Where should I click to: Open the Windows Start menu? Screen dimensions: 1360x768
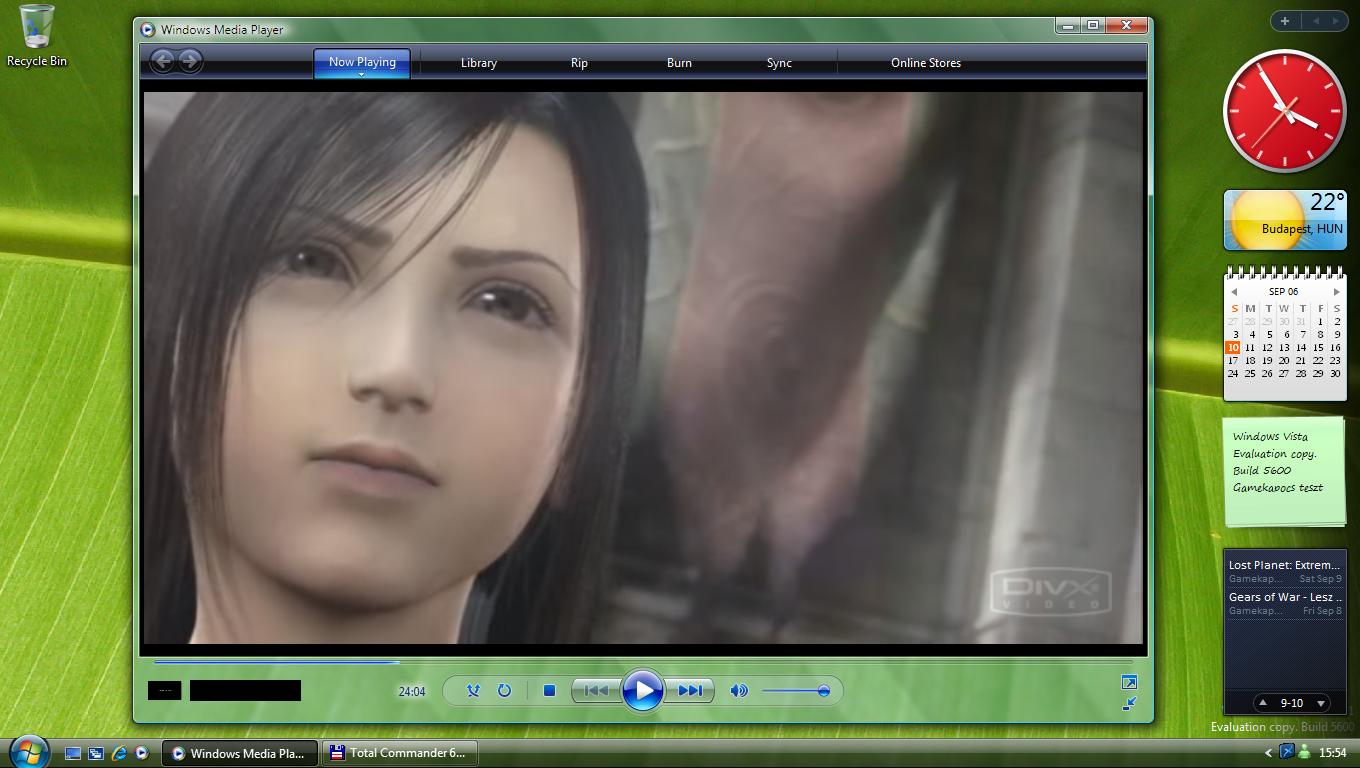click(x=29, y=752)
